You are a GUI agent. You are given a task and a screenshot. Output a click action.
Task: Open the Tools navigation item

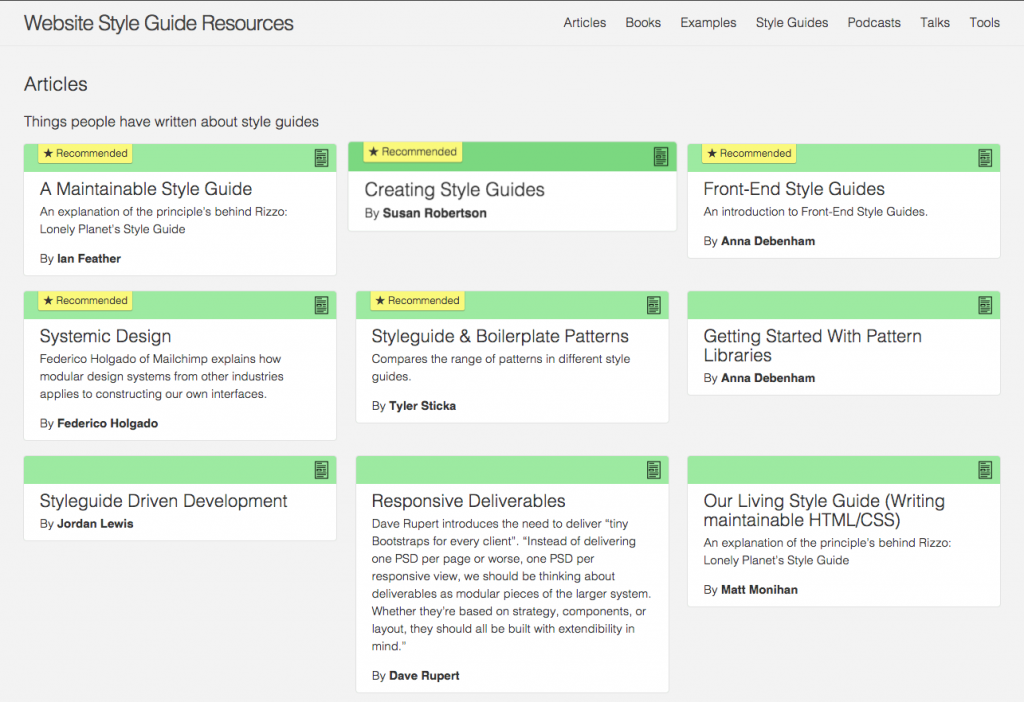(x=985, y=22)
